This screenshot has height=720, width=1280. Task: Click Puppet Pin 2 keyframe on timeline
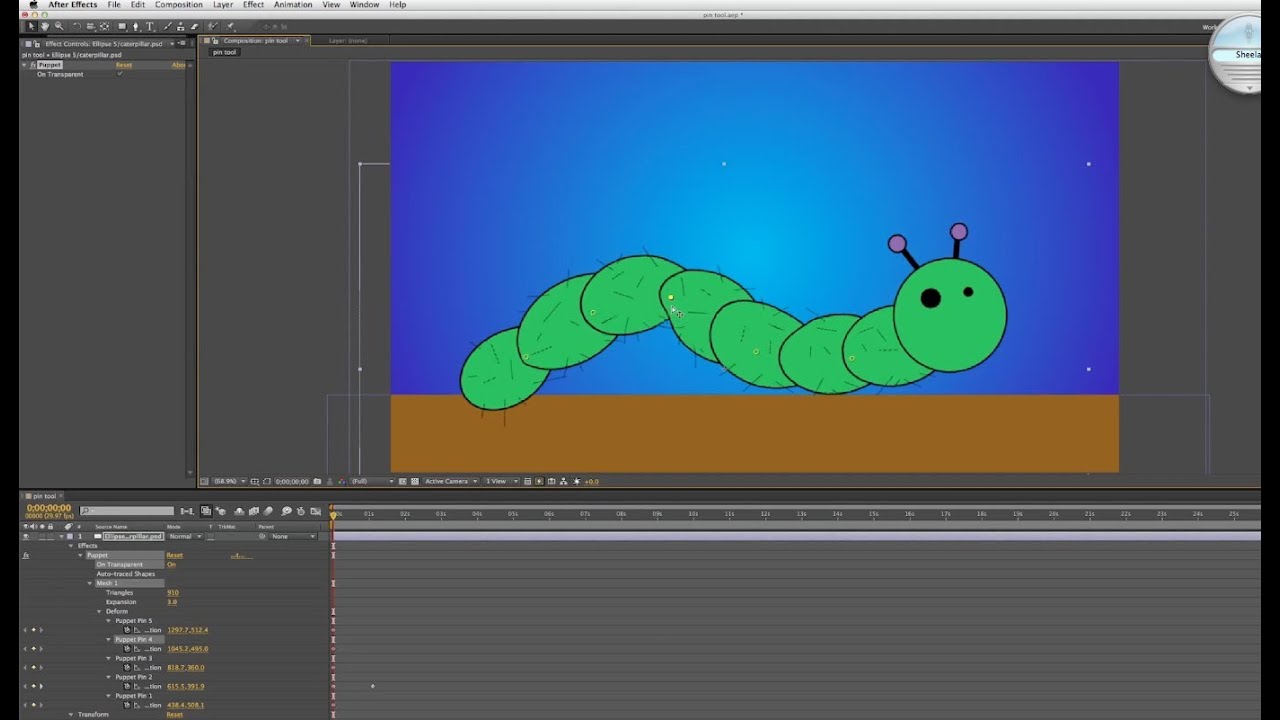373,686
